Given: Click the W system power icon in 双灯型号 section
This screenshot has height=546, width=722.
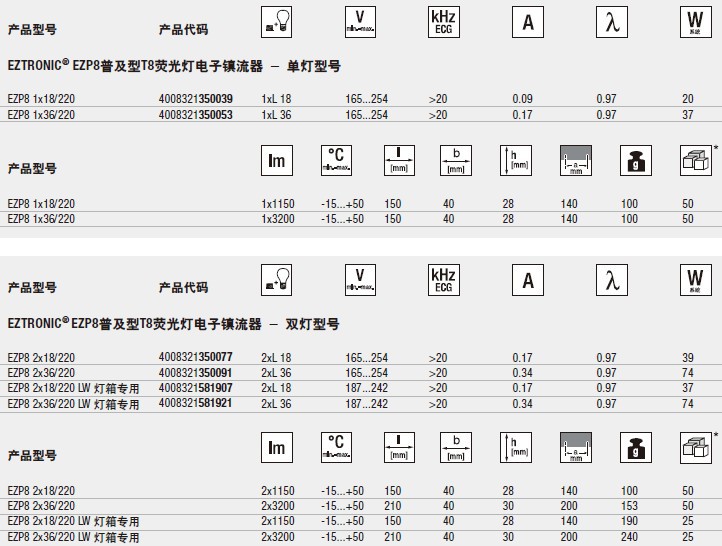Looking at the screenshot, I should pyautogui.click(x=692, y=281).
